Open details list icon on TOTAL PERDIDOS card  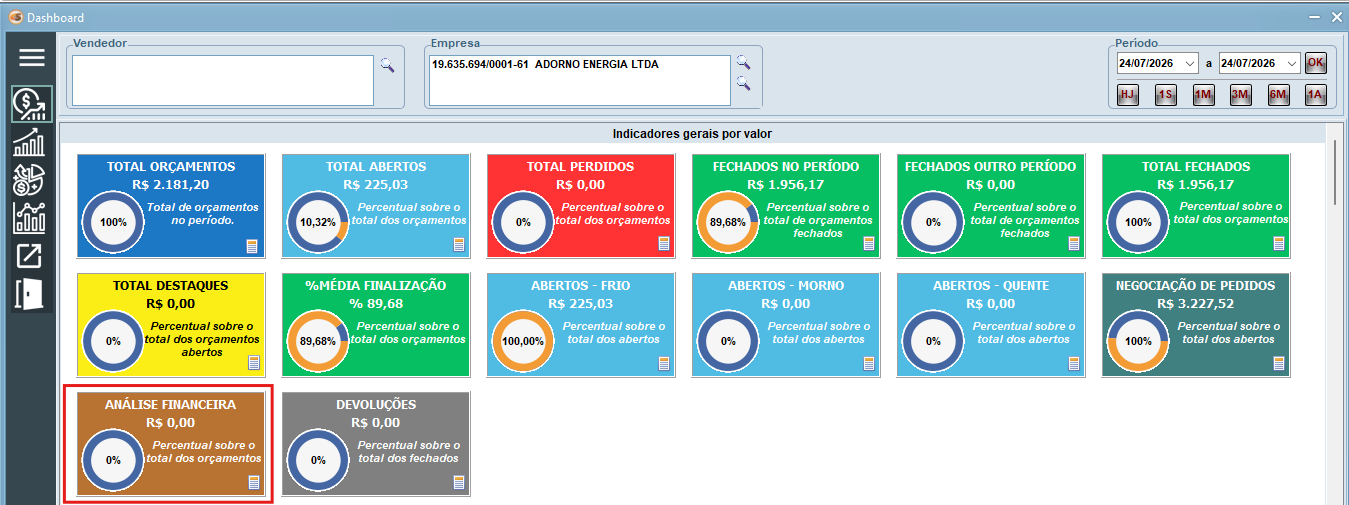664,244
